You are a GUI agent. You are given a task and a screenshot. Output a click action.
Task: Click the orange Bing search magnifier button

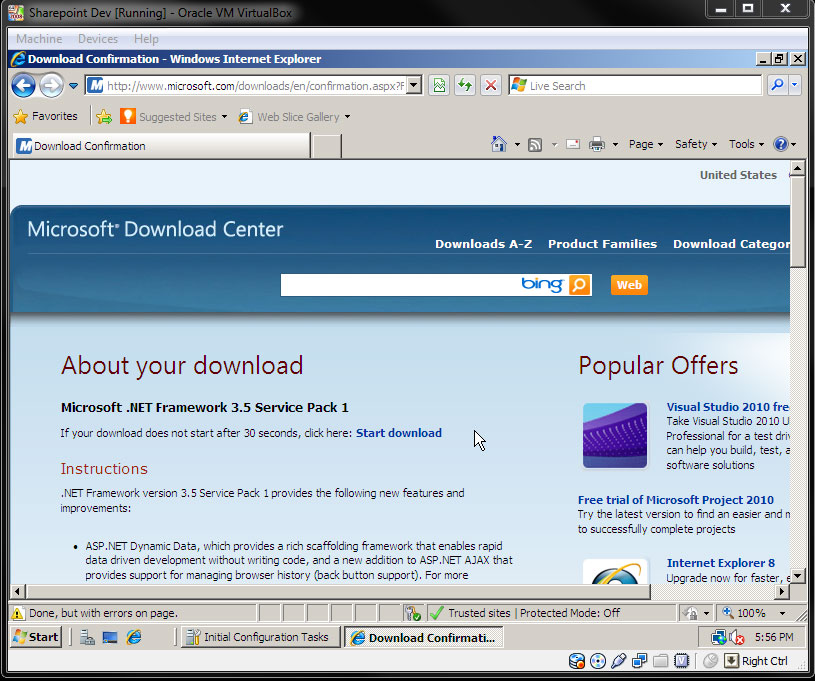(x=580, y=285)
